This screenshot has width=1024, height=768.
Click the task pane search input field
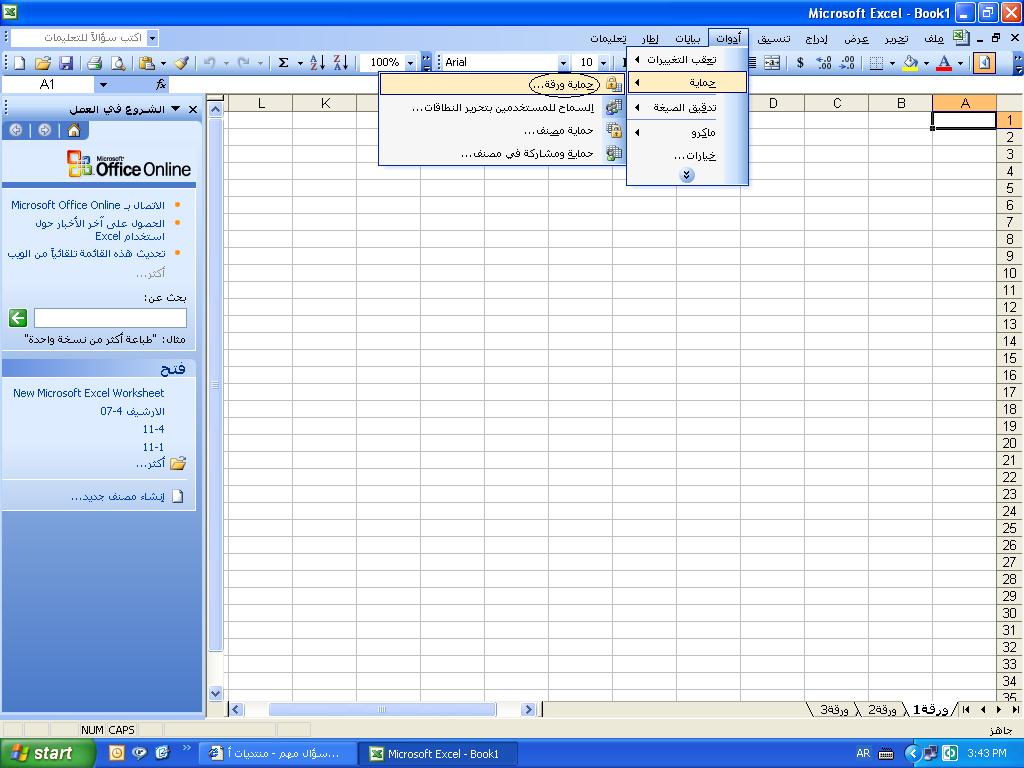[x=110, y=318]
